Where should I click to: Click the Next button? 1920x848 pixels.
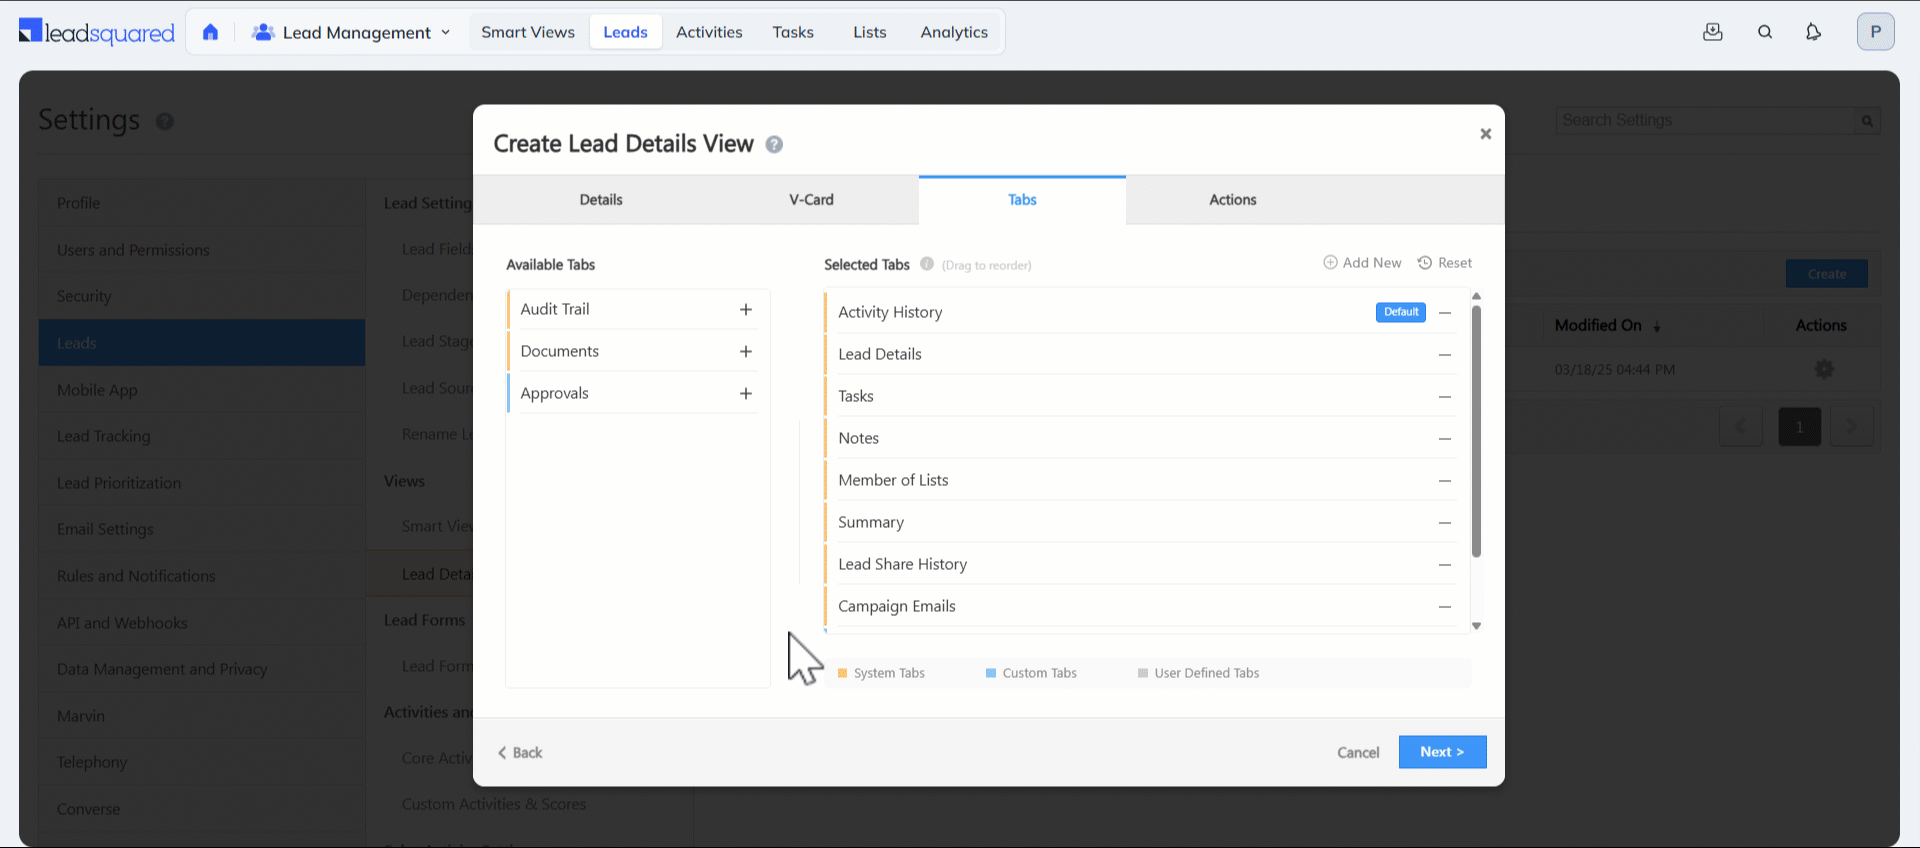coord(1442,752)
